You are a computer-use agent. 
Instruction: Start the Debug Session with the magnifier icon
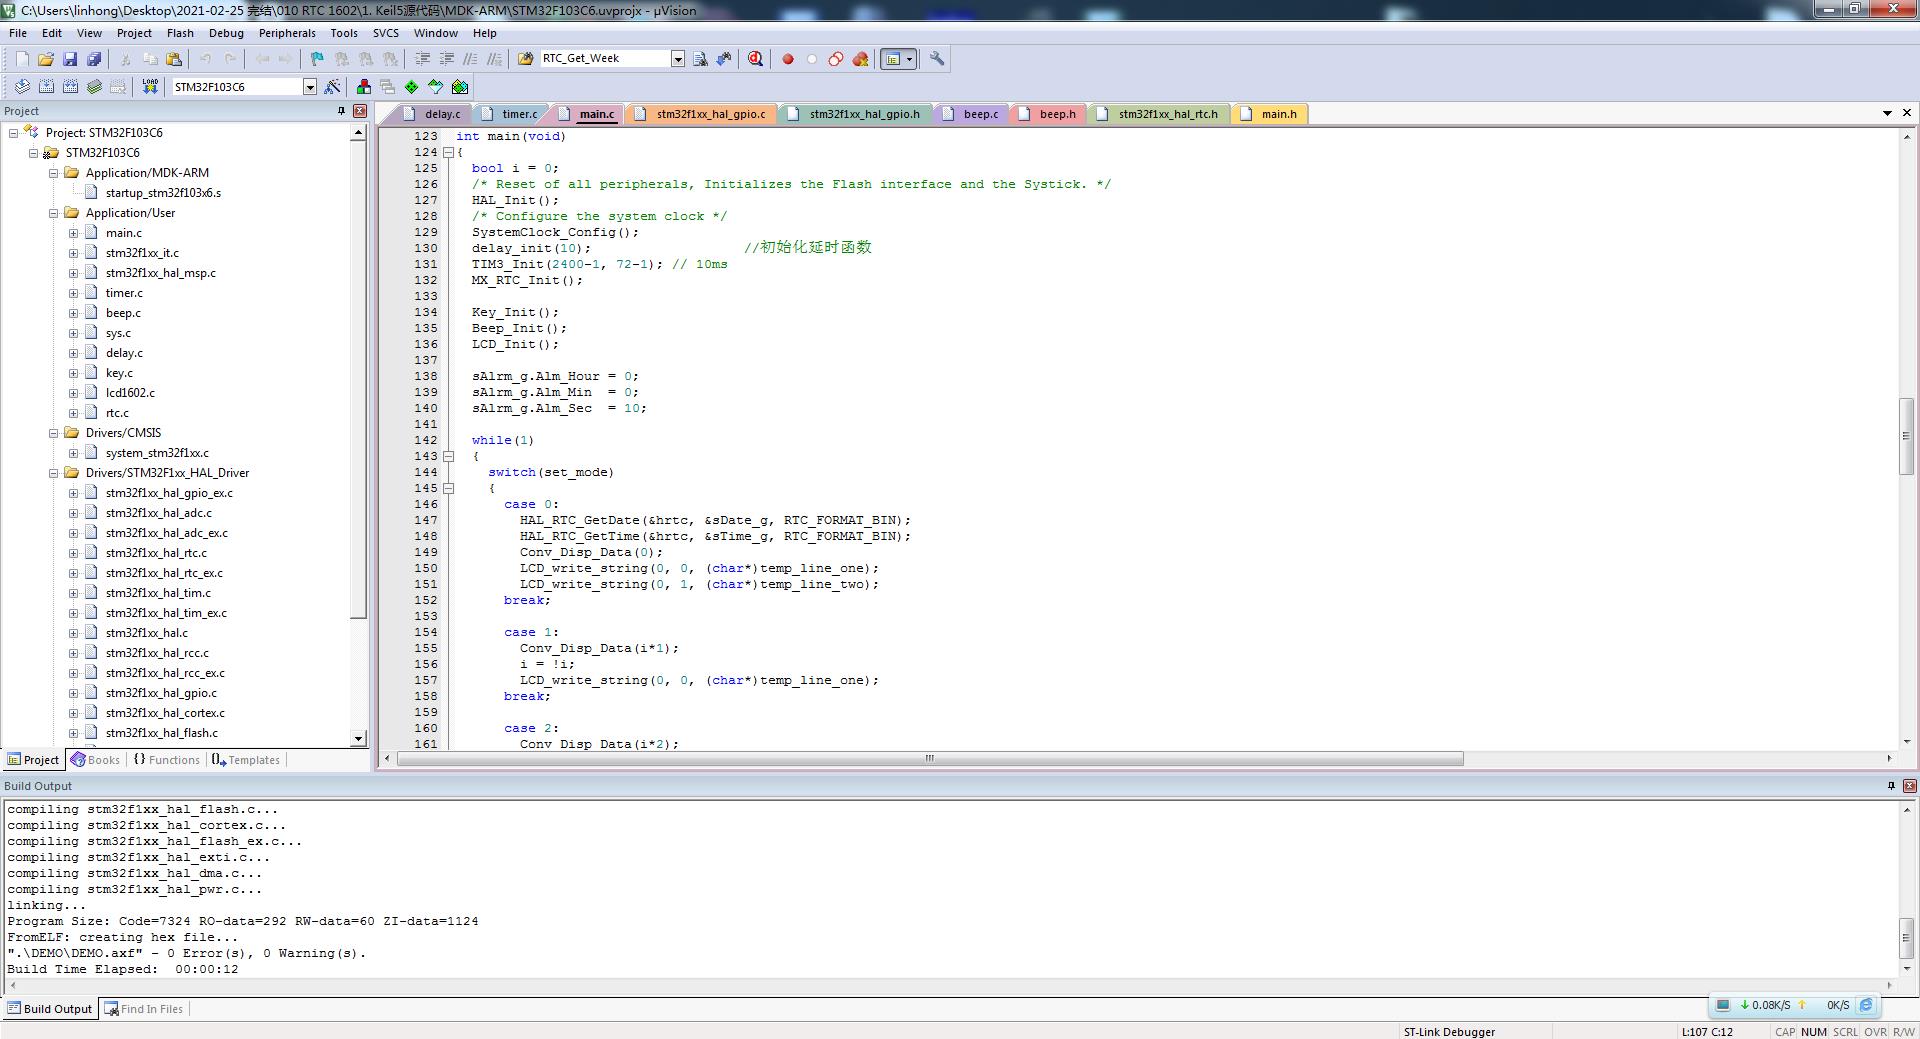pyautogui.click(x=755, y=59)
